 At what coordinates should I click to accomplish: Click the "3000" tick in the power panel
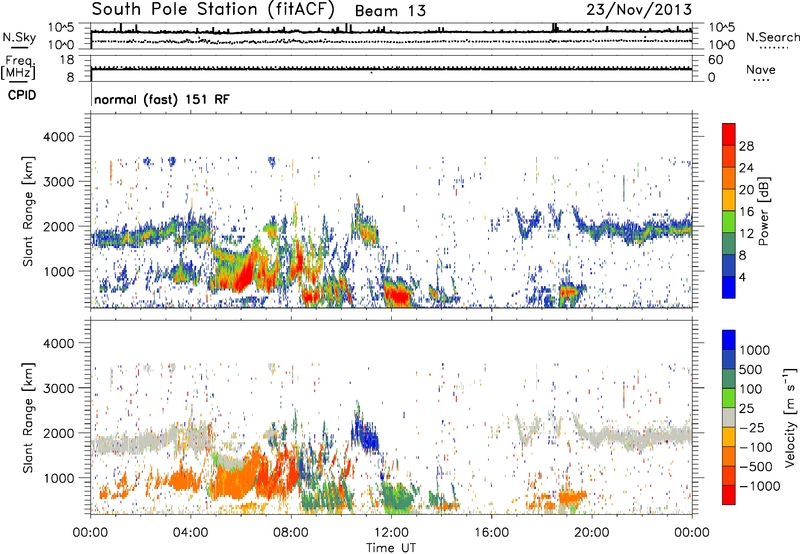tap(58, 182)
